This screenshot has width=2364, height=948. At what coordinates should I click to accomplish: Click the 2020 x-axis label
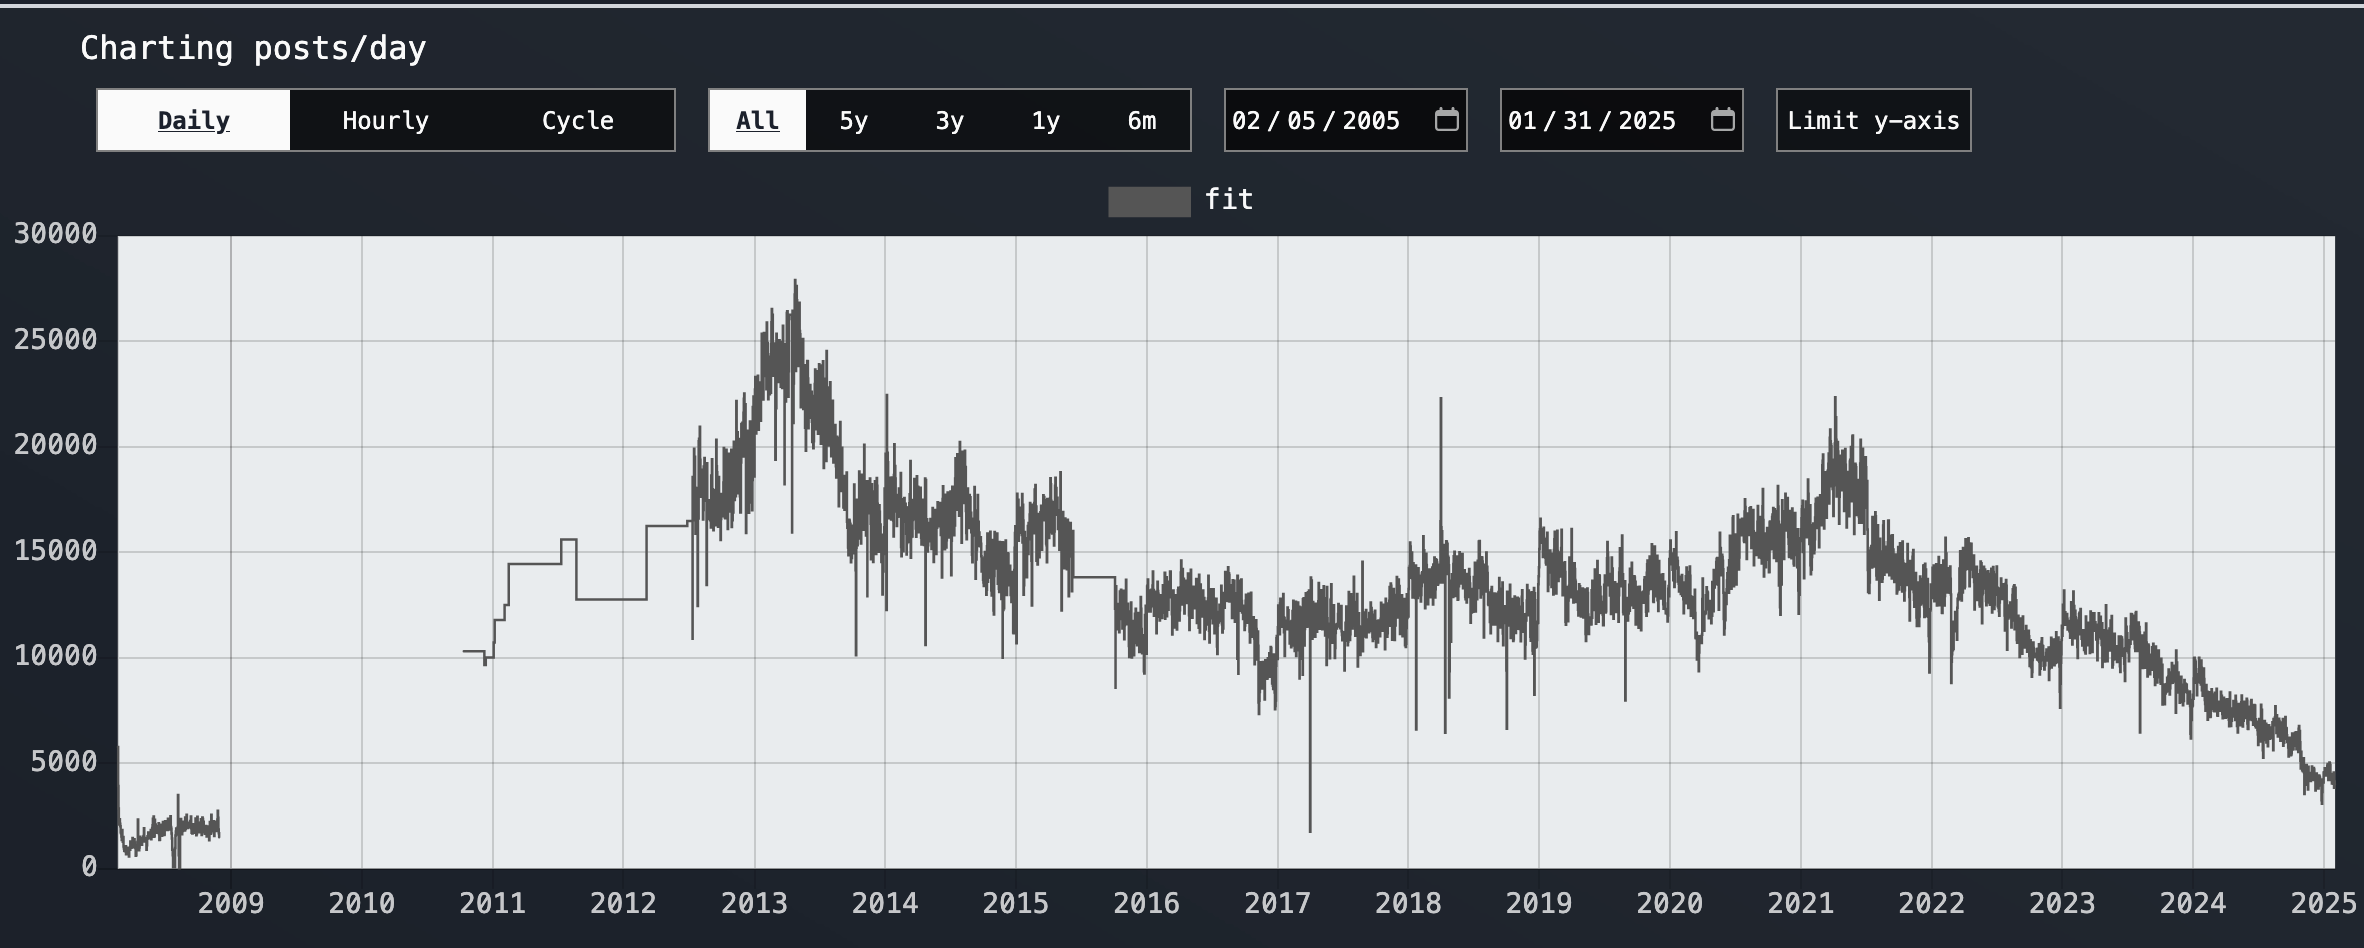pos(1670,904)
